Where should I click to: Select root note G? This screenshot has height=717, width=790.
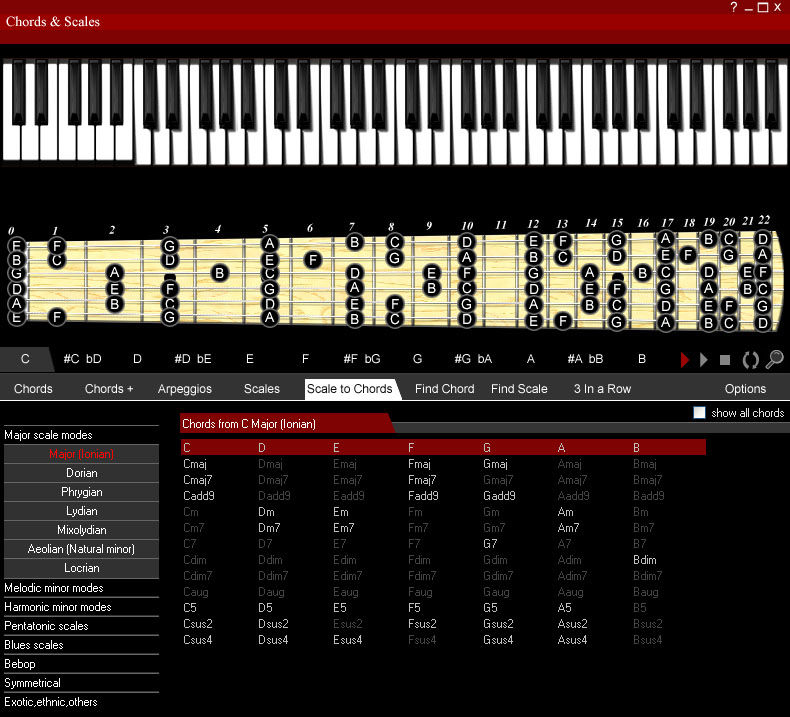click(417, 359)
